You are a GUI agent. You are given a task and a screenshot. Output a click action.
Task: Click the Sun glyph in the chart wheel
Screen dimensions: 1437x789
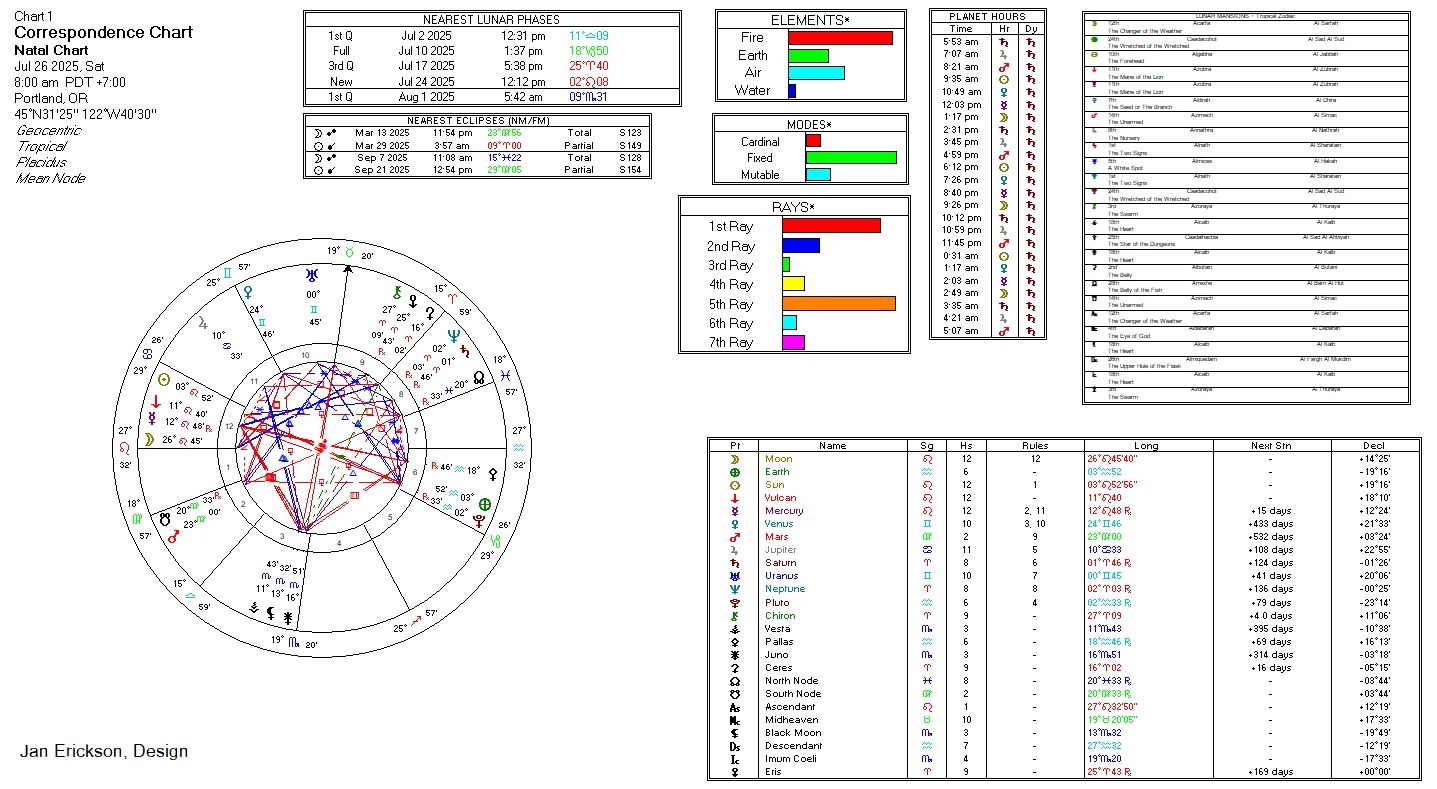[164, 379]
